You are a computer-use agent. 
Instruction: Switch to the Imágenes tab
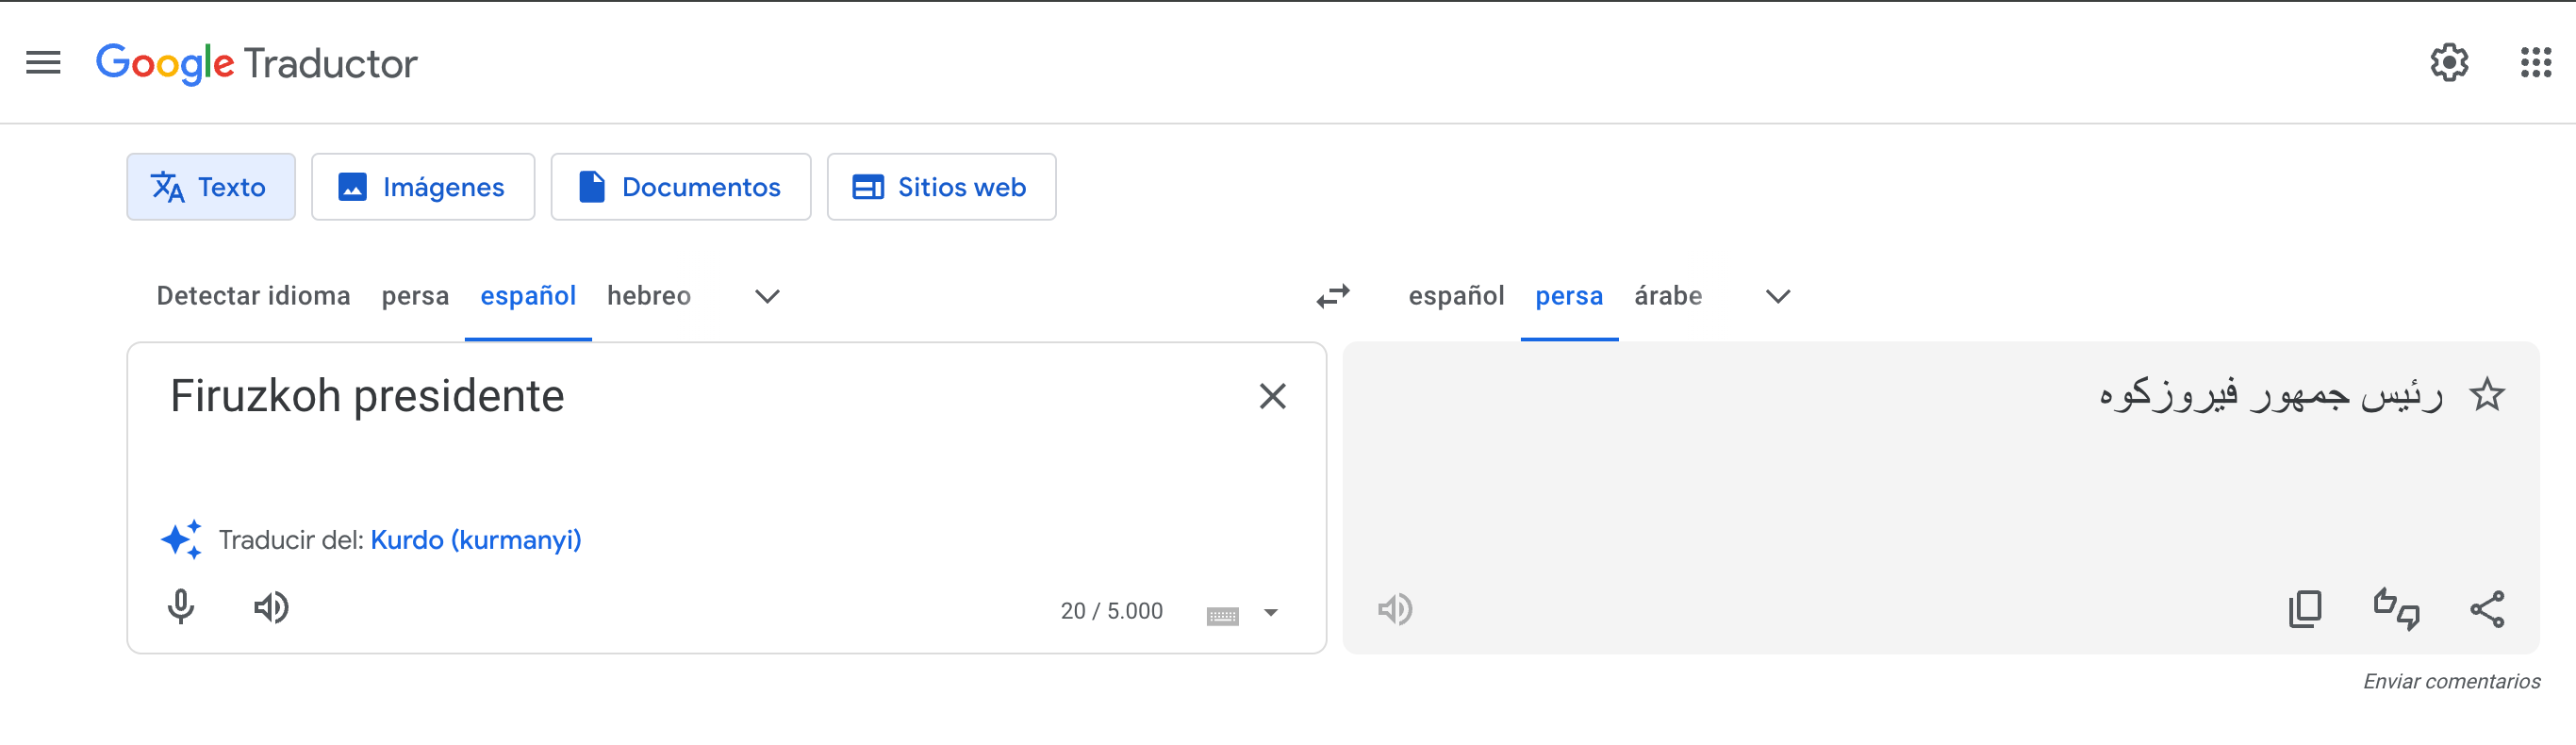[423, 187]
